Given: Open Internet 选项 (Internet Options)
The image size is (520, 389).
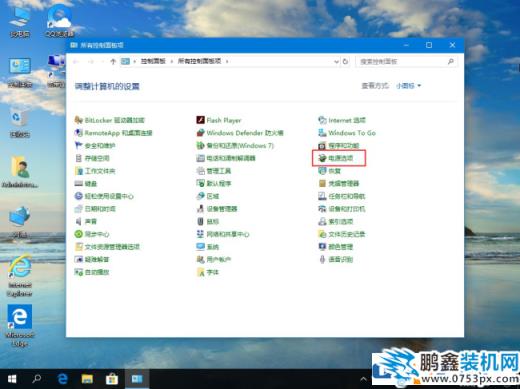Looking at the screenshot, I should [x=342, y=120].
